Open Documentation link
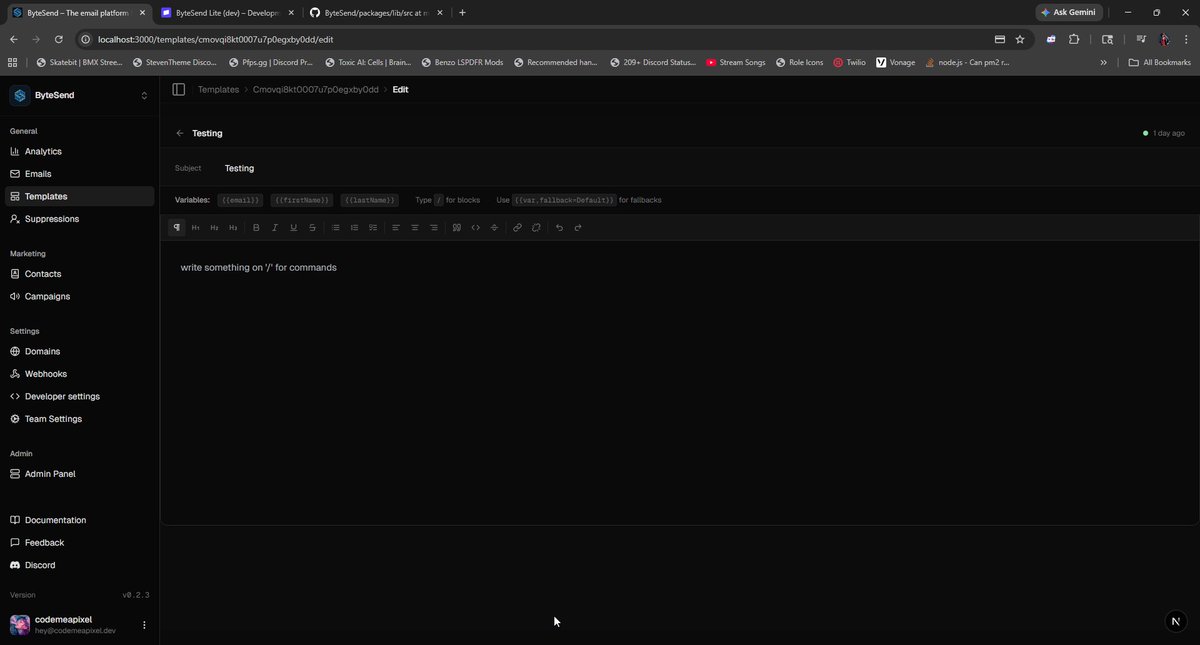Image resolution: width=1200 pixels, height=645 pixels. [80, 520]
